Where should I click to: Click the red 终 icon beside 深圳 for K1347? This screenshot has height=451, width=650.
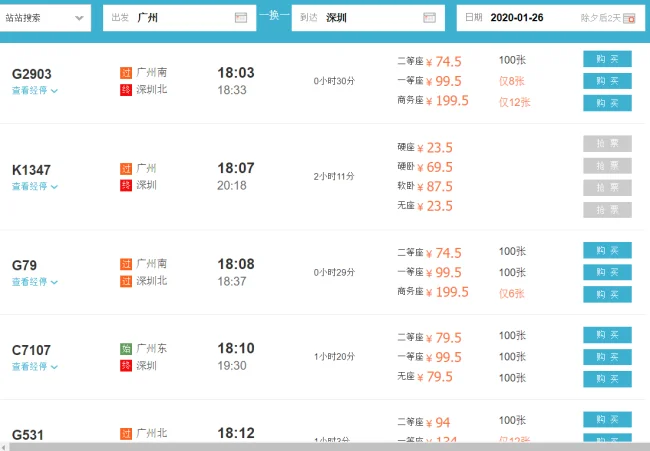pos(126,185)
